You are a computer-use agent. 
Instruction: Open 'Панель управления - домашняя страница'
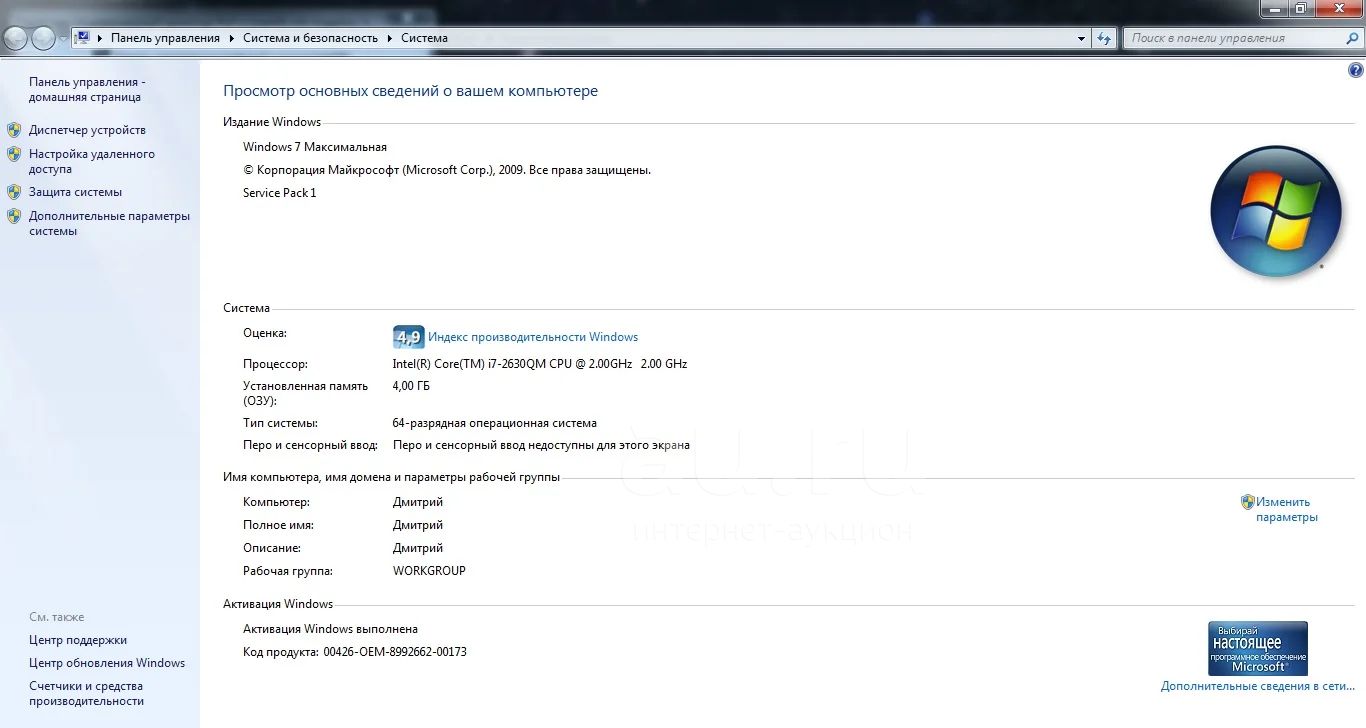click(x=88, y=89)
